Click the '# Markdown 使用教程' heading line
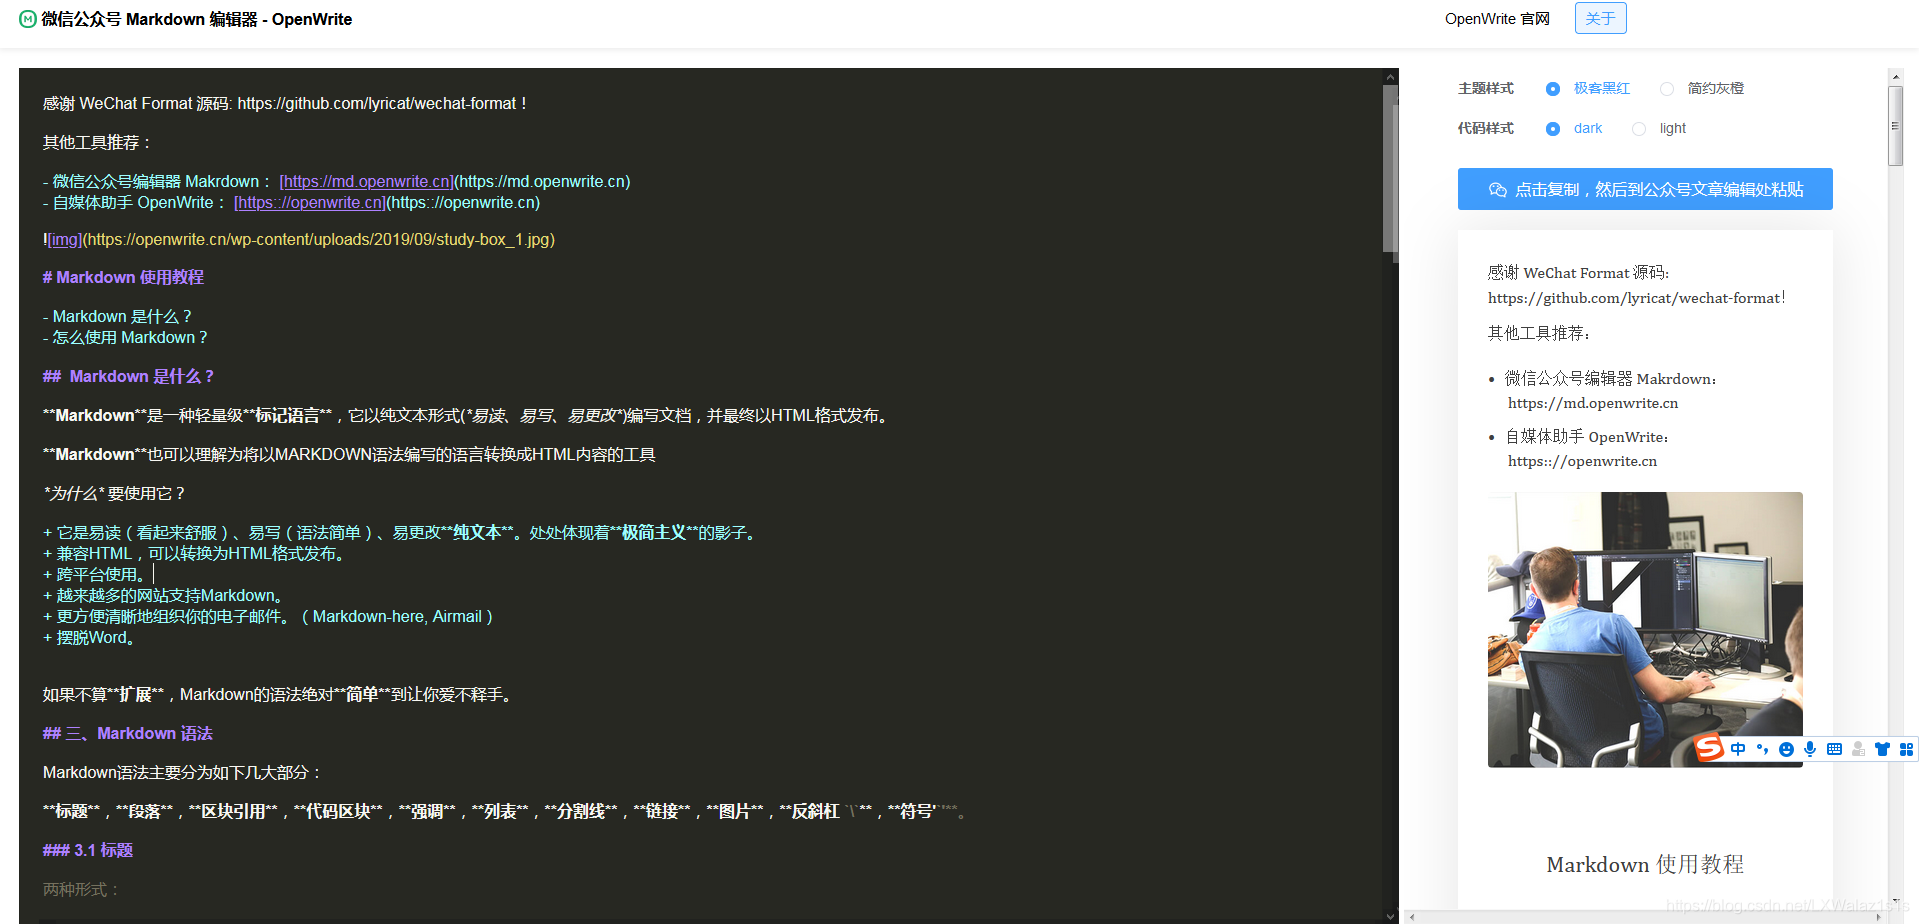1919x924 pixels. [x=123, y=277]
